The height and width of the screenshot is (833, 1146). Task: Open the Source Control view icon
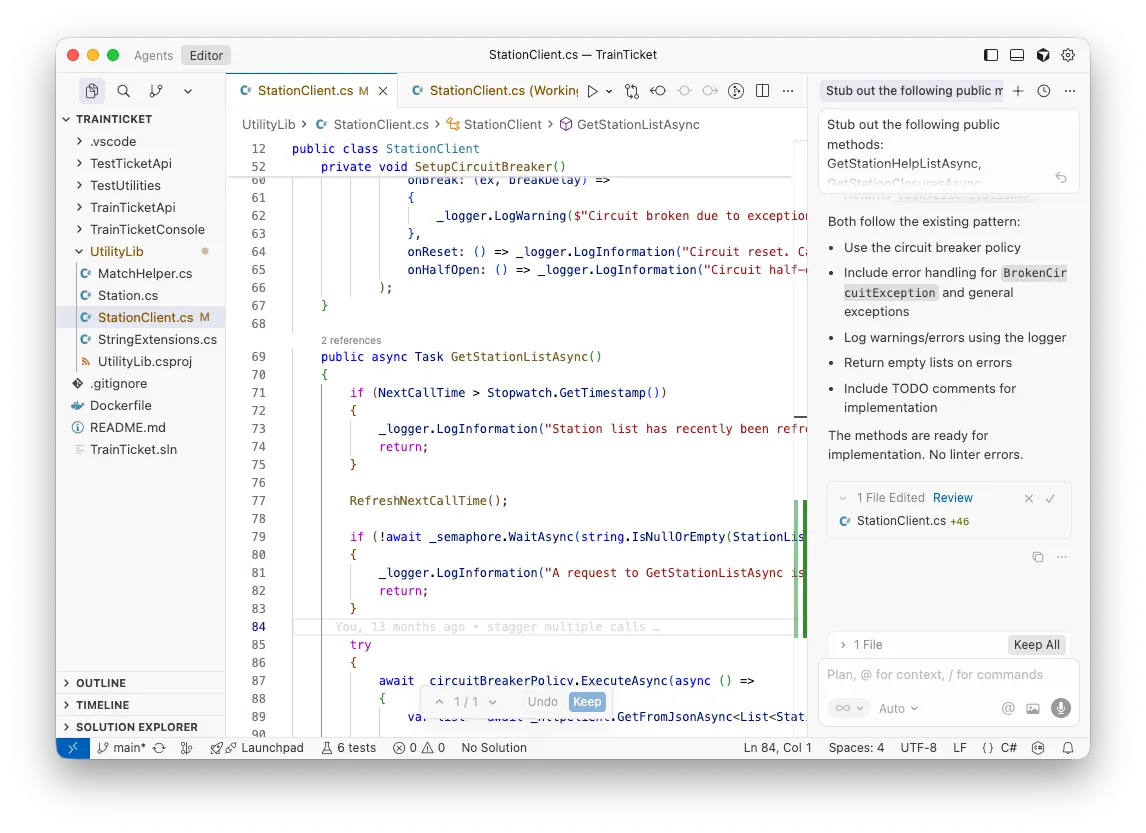[155, 91]
